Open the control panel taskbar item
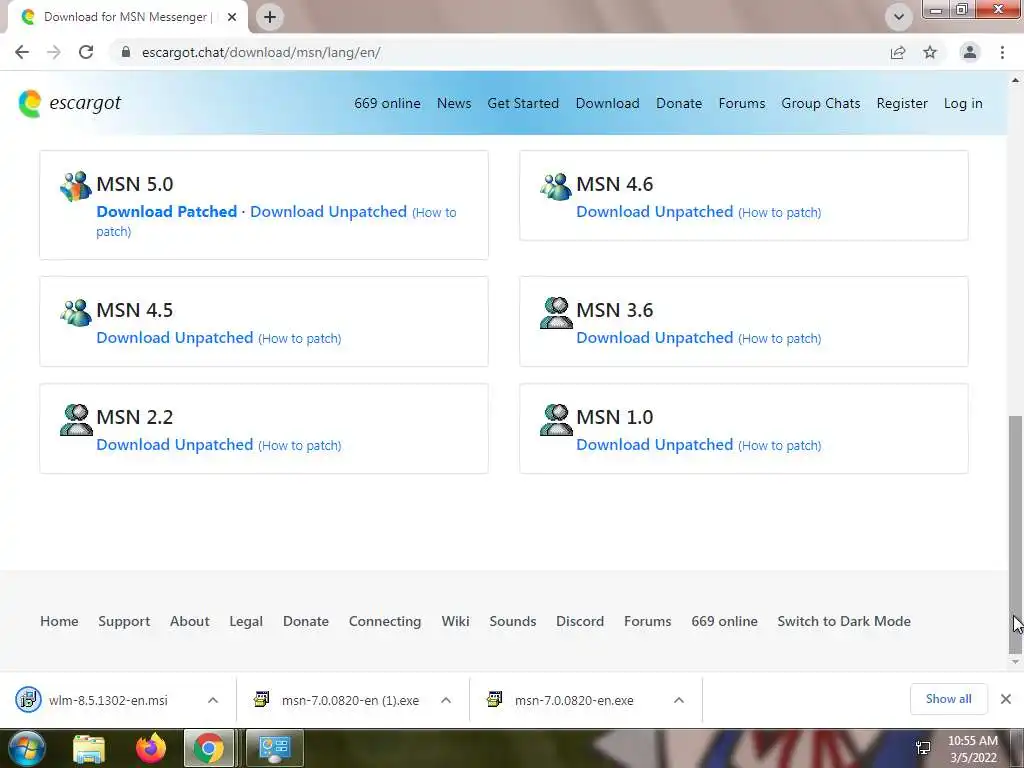The image size is (1024, 768). [274, 748]
